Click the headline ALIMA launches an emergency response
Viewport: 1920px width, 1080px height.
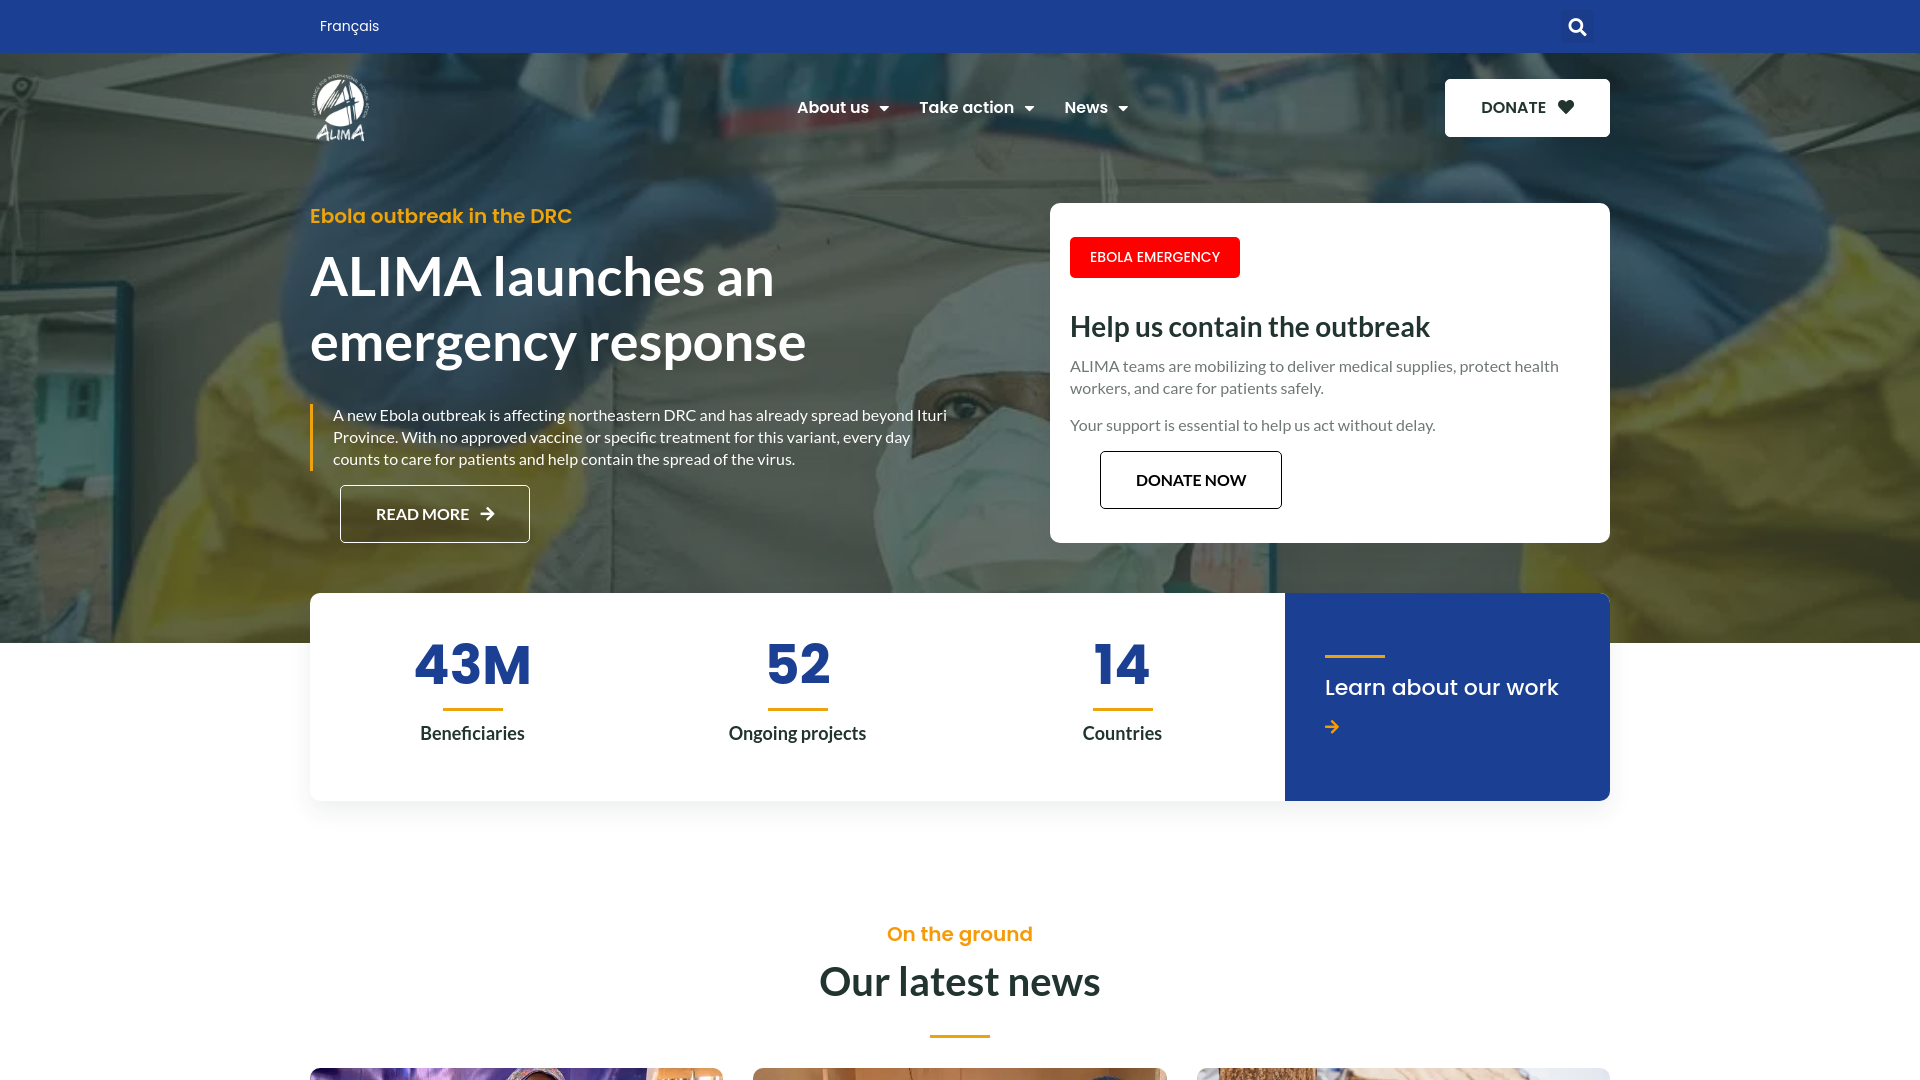tap(558, 309)
